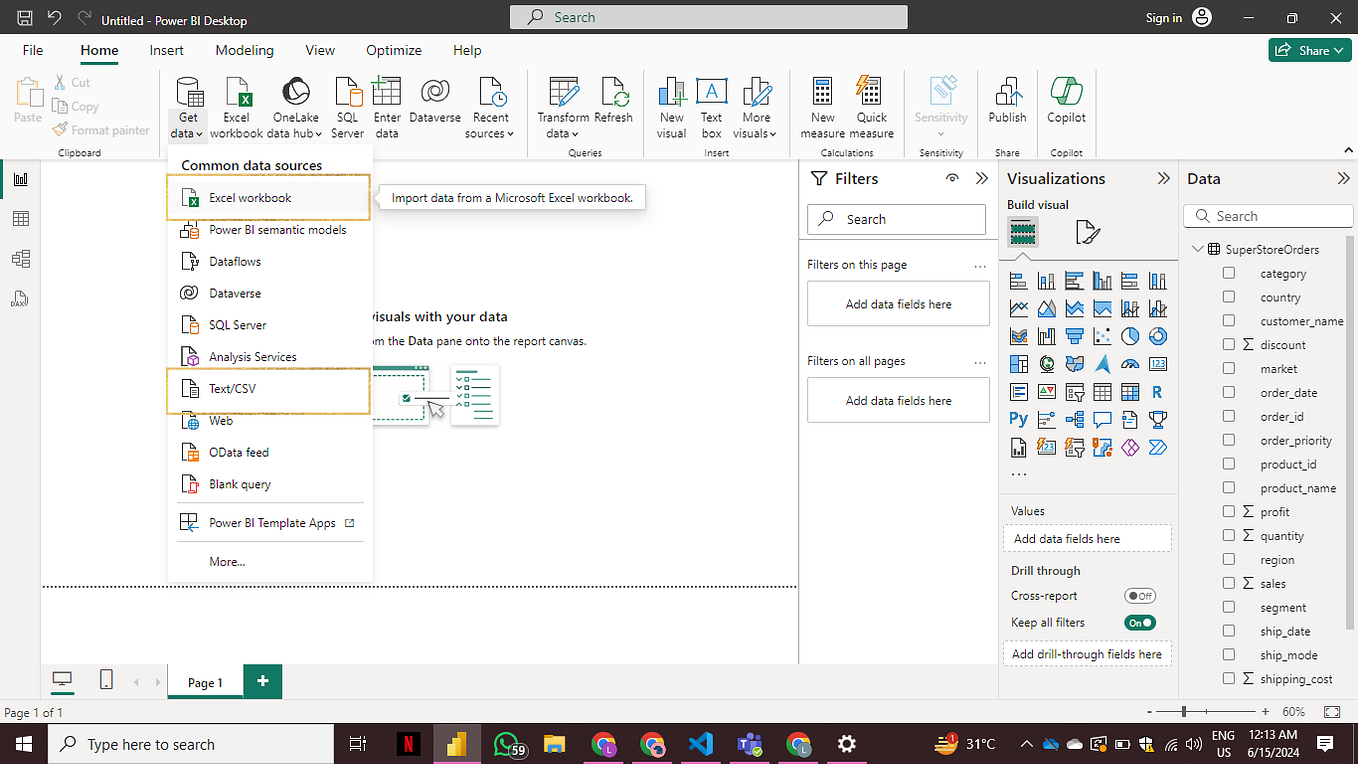The height and width of the screenshot is (764, 1358).
Task: Click the Refresh button in the ribbon
Action: click(x=613, y=104)
